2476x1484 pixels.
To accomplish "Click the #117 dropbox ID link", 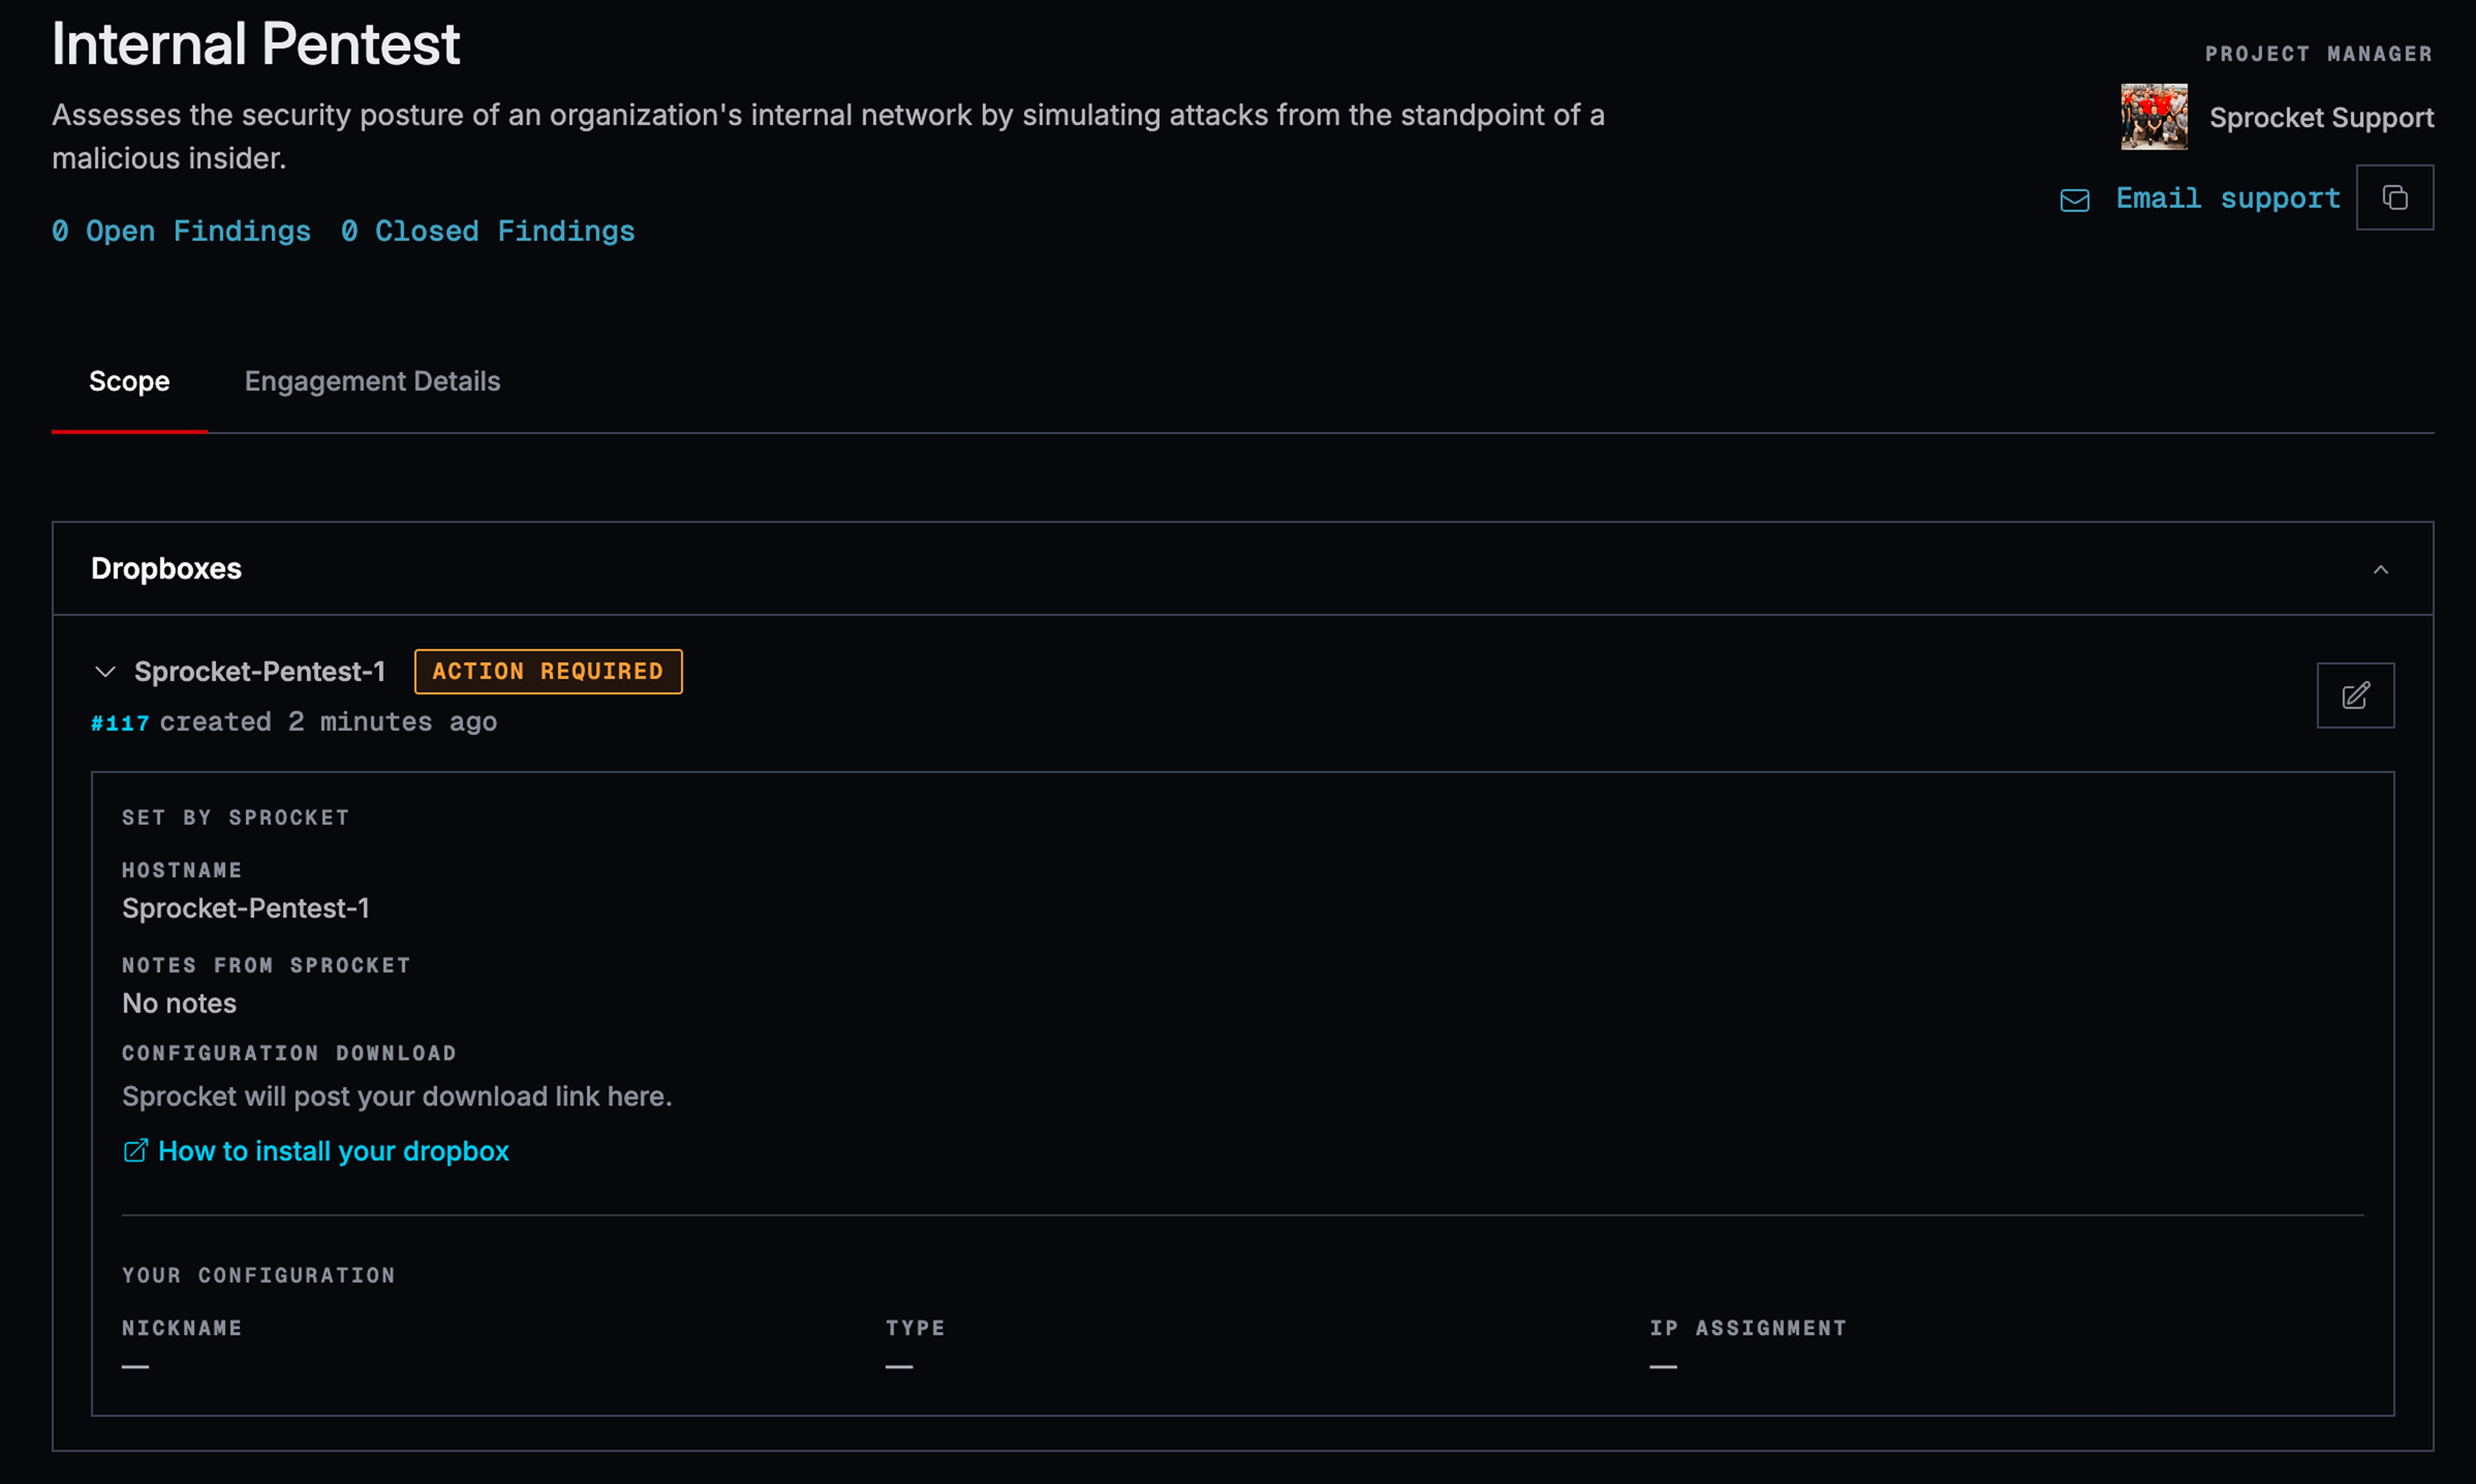I will 120,723.
